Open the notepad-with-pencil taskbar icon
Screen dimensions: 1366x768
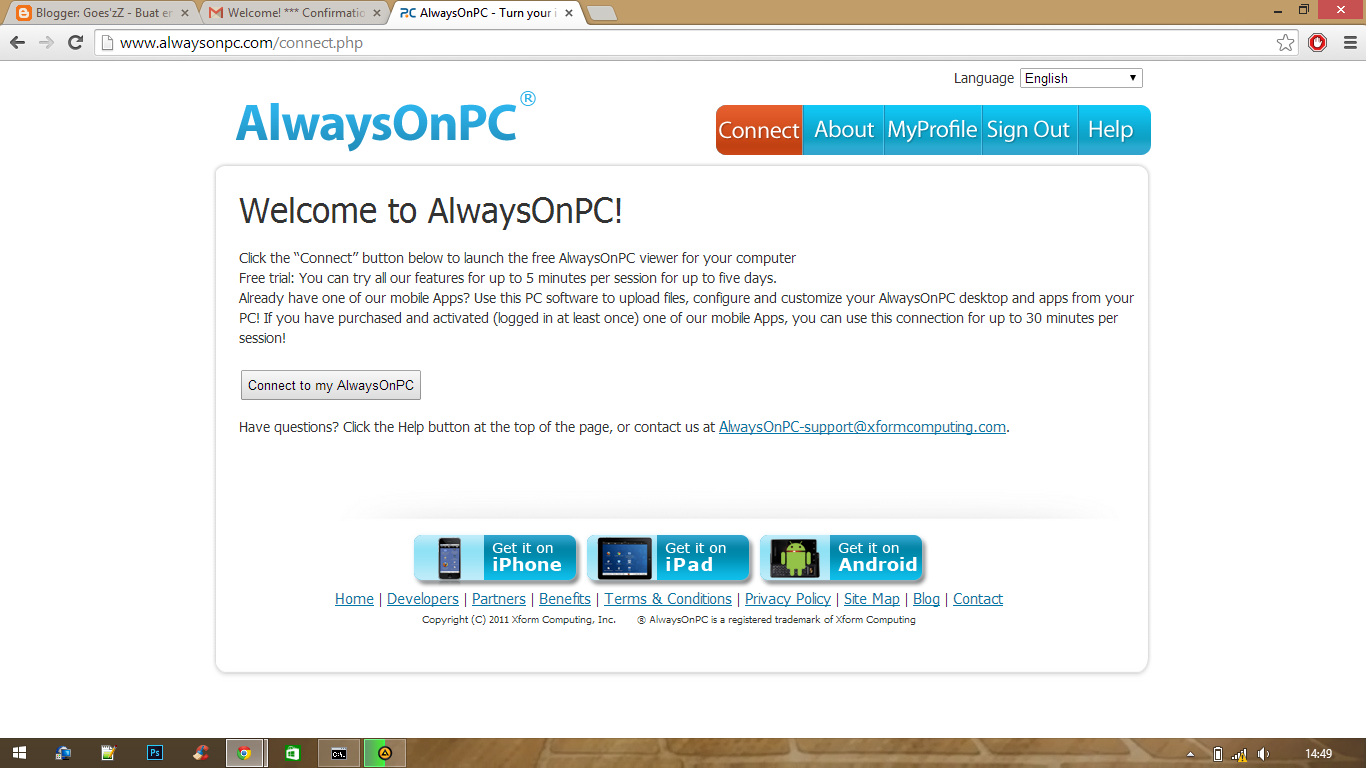(x=109, y=753)
